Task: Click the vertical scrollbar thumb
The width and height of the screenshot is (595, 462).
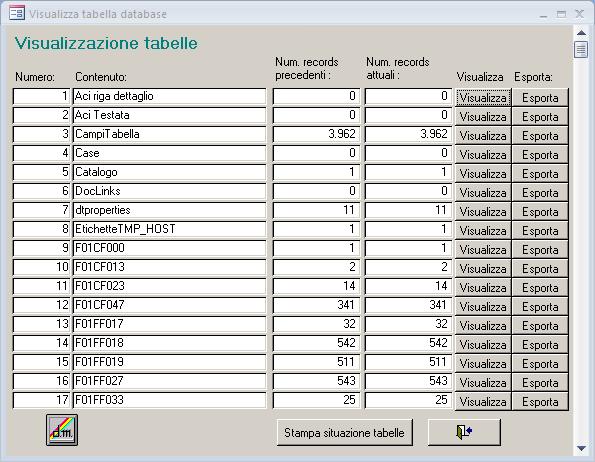Action: [x=581, y=49]
